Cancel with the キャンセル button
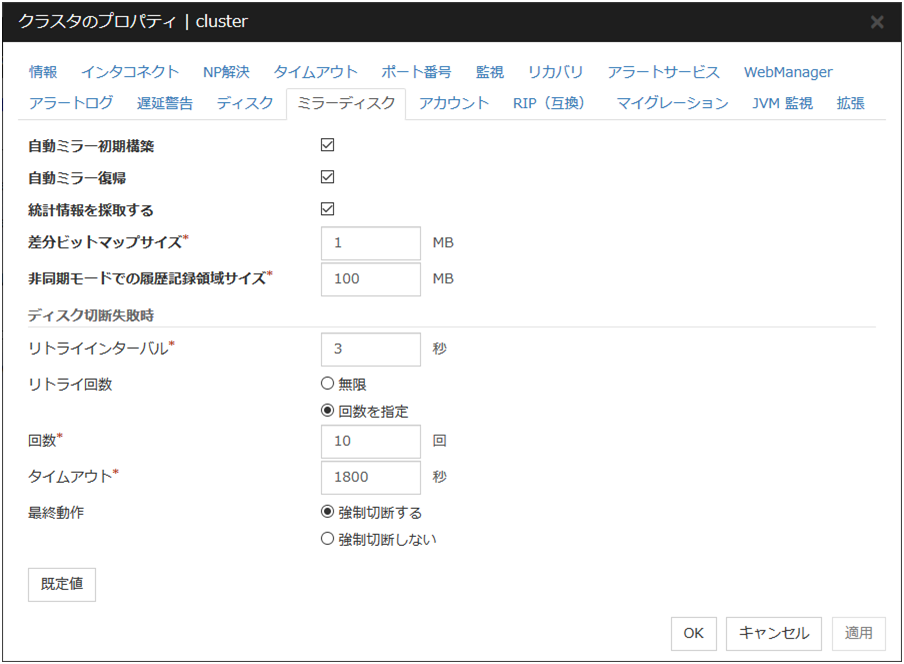Image resolution: width=904 pixels, height=664 pixels. [774, 633]
